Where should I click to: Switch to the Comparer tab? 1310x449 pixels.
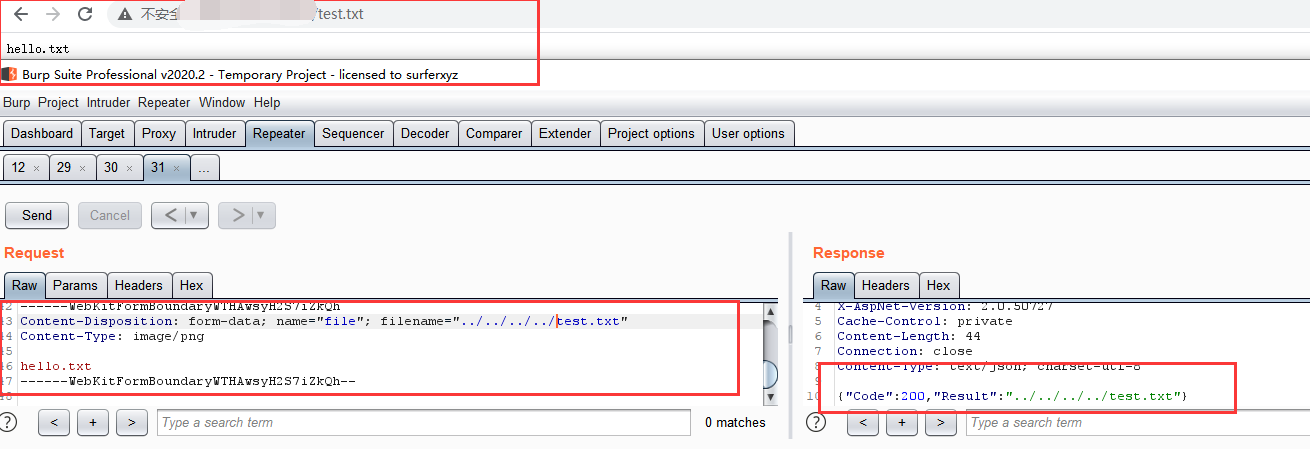pos(494,133)
